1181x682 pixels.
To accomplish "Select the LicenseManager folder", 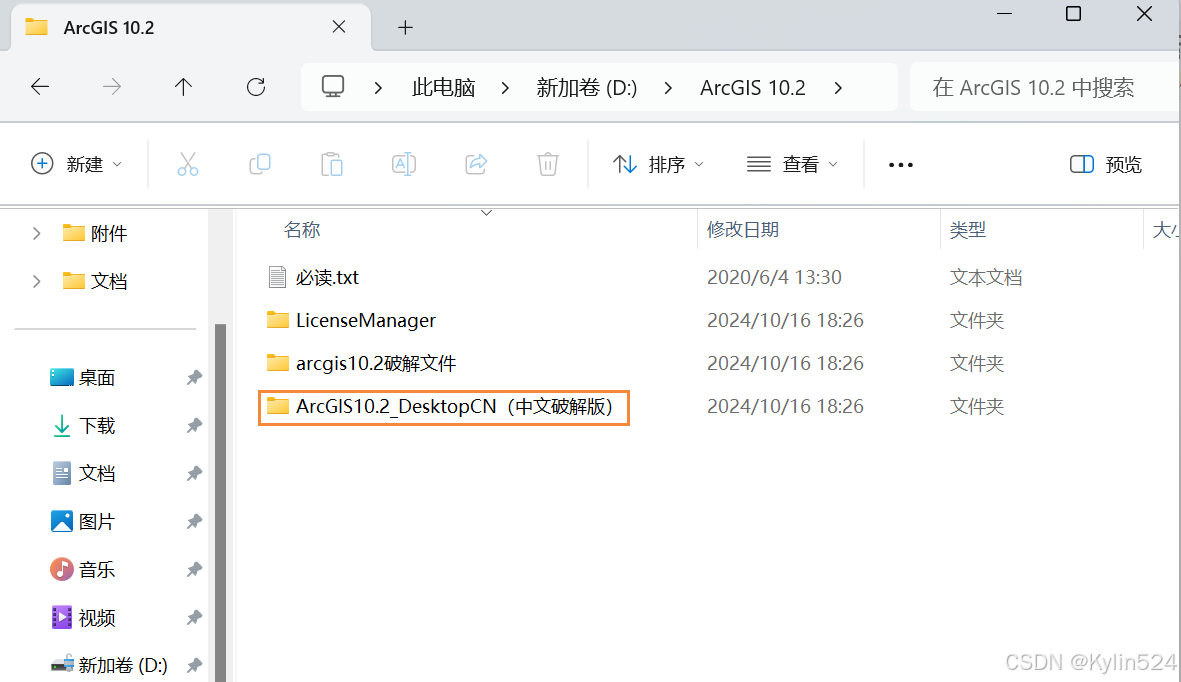I will [x=366, y=320].
